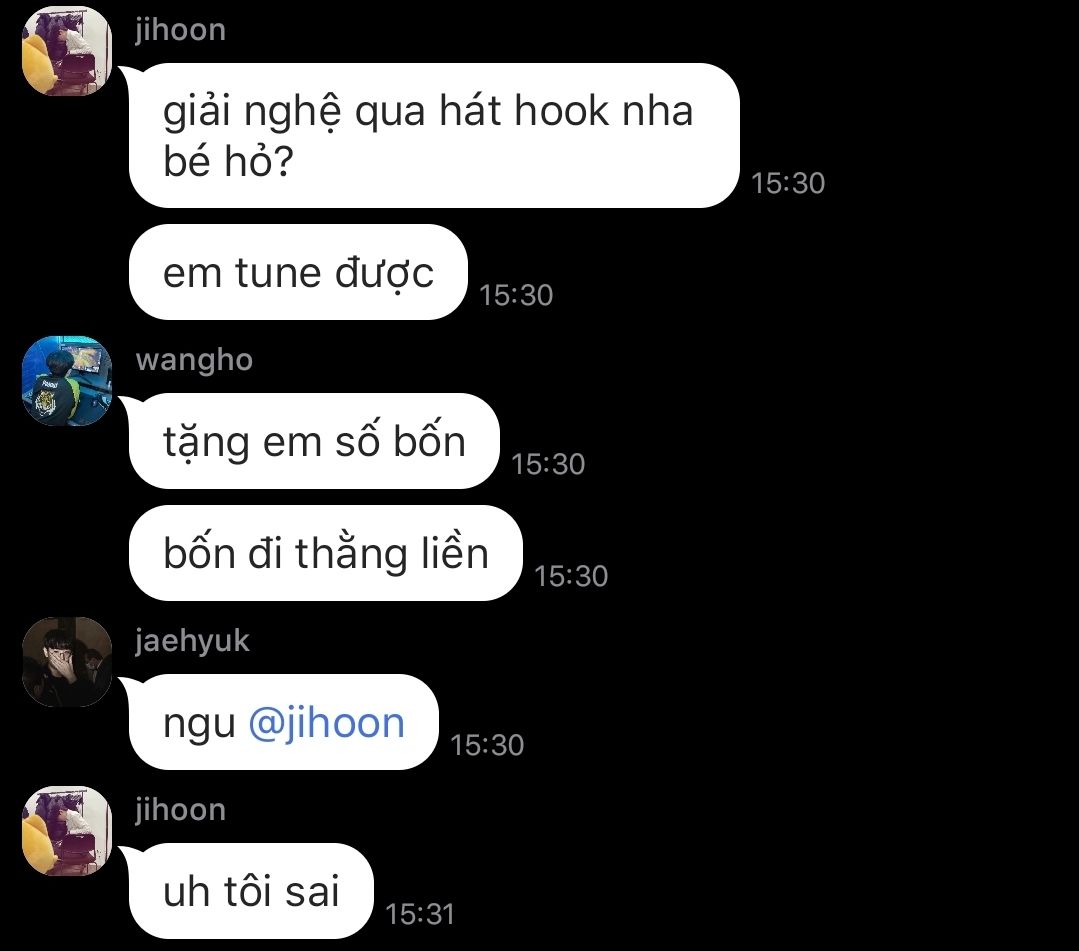Select the 'bốn đi thằng liền' message
This screenshot has height=951, width=1079.
coord(325,553)
